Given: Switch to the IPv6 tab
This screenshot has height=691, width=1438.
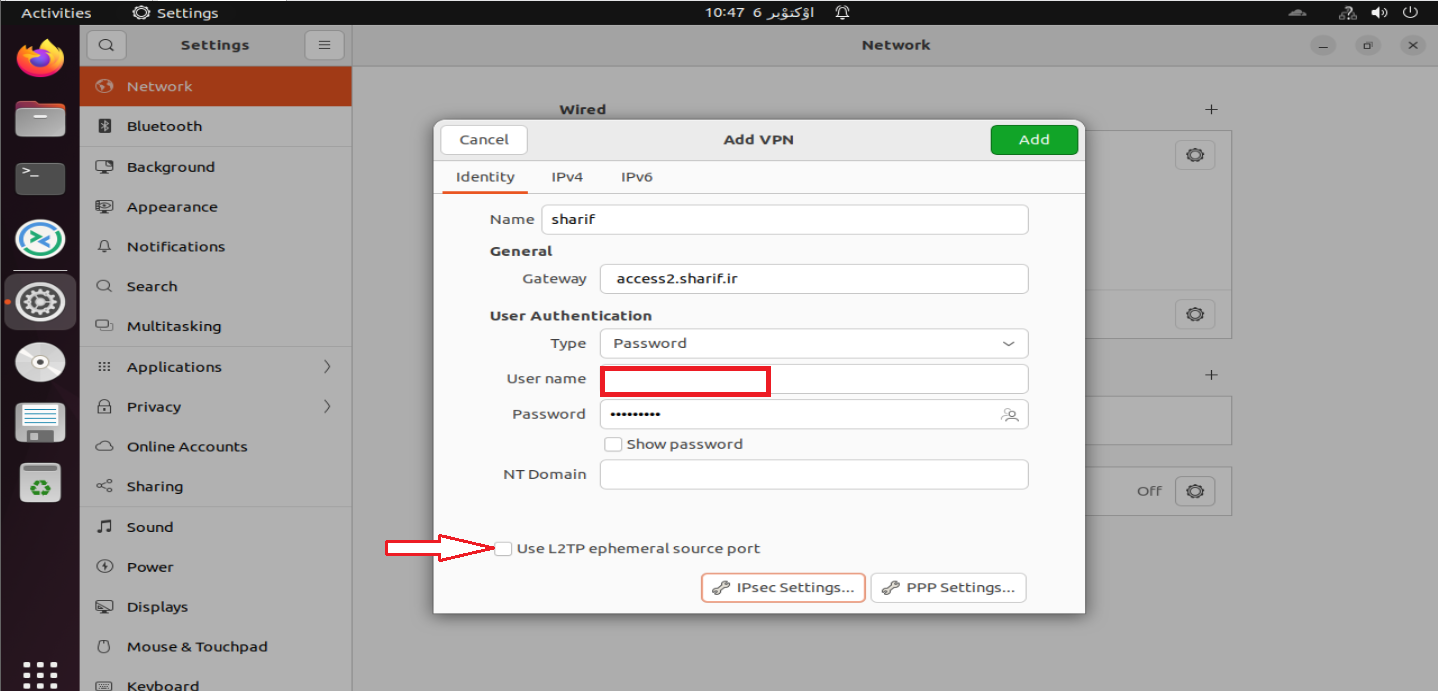Looking at the screenshot, I should click(636, 177).
